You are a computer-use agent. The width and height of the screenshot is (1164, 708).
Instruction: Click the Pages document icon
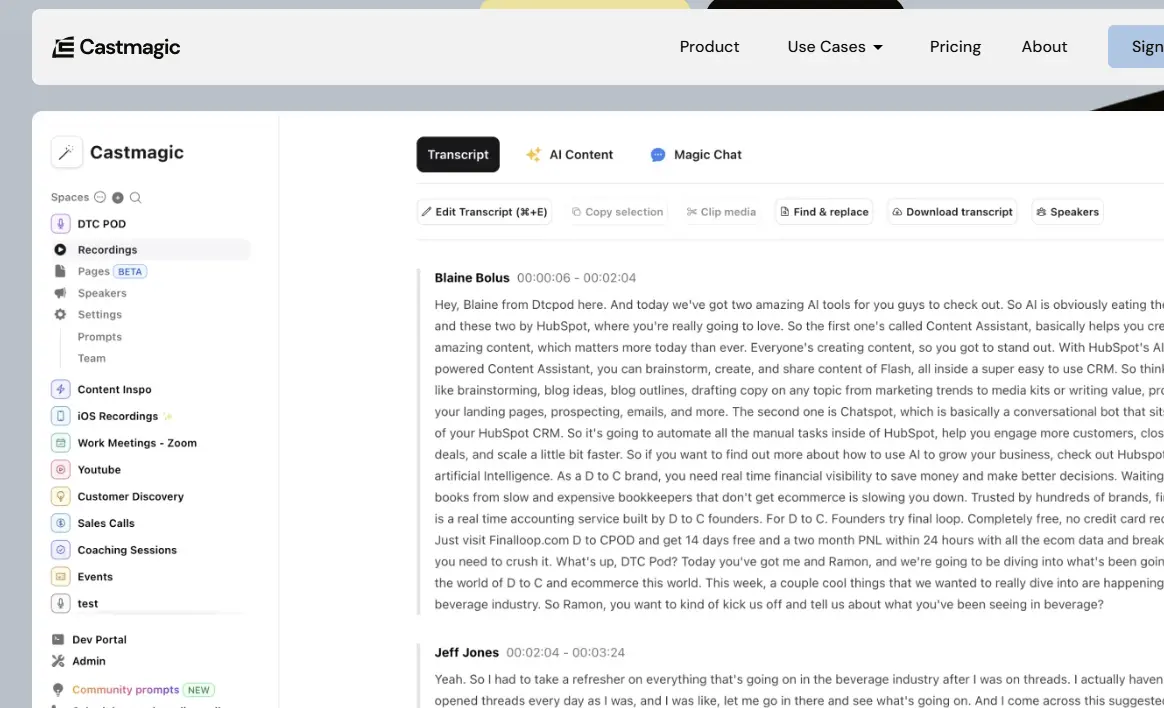coord(60,271)
